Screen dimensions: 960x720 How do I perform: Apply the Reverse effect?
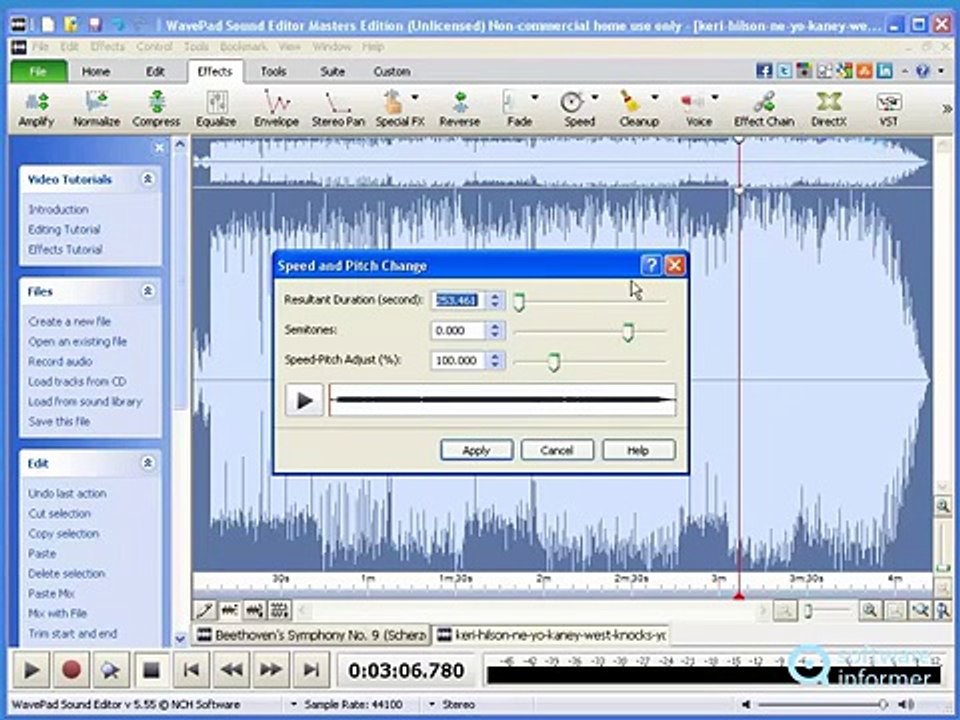pyautogui.click(x=459, y=109)
